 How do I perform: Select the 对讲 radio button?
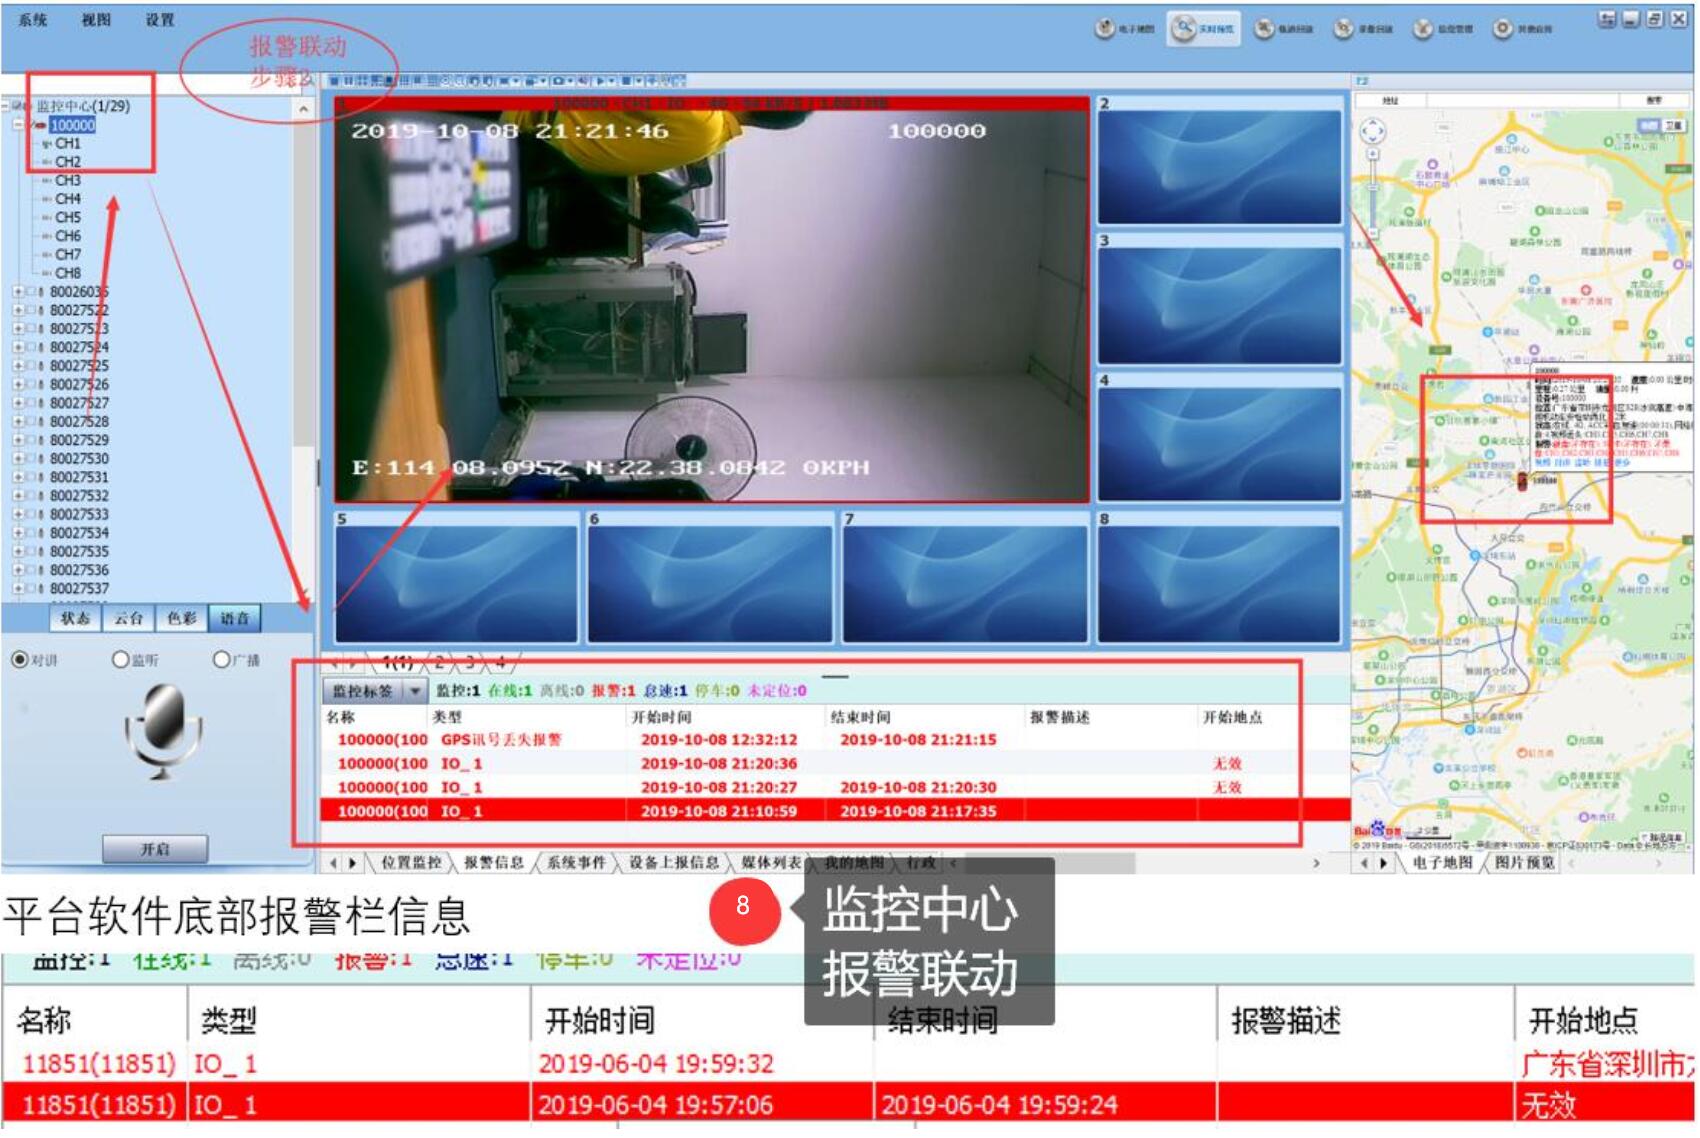[x=19, y=660]
